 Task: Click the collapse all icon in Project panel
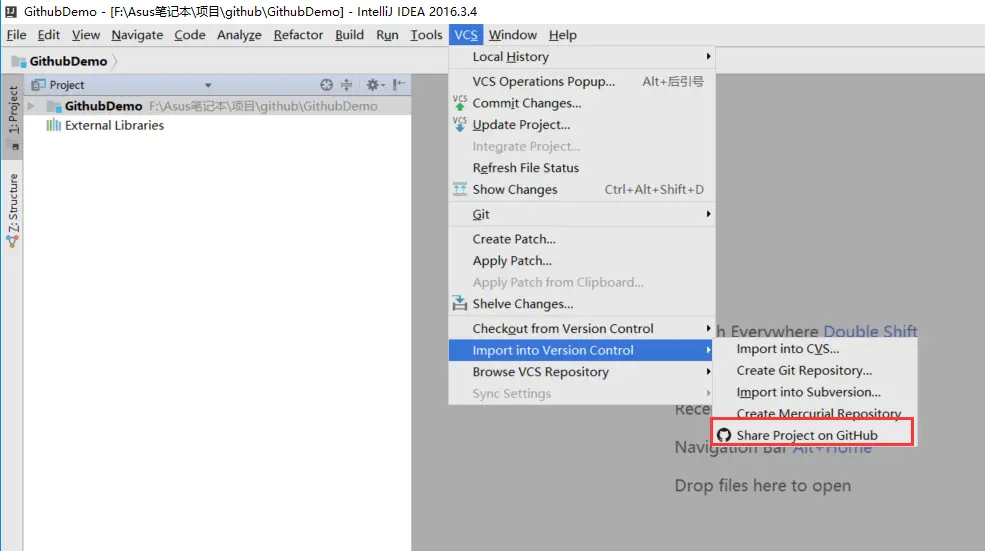point(347,85)
